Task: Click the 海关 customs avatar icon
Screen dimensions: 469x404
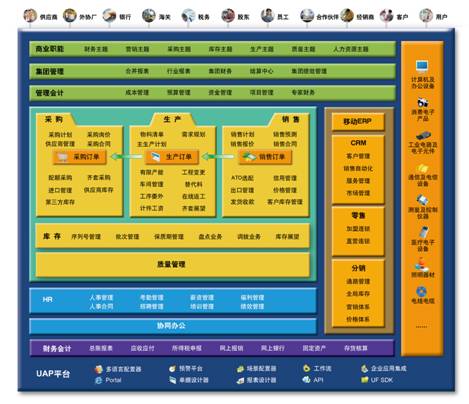Action: (x=149, y=15)
